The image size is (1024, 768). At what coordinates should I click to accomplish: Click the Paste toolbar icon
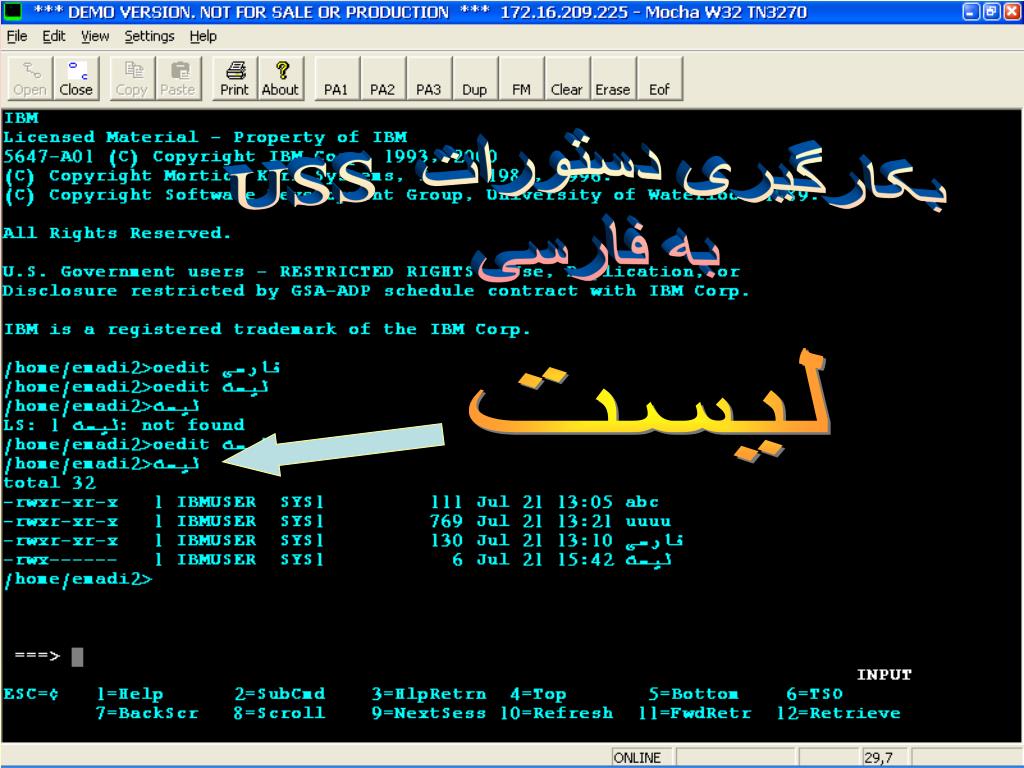pyautogui.click(x=178, y=78)
